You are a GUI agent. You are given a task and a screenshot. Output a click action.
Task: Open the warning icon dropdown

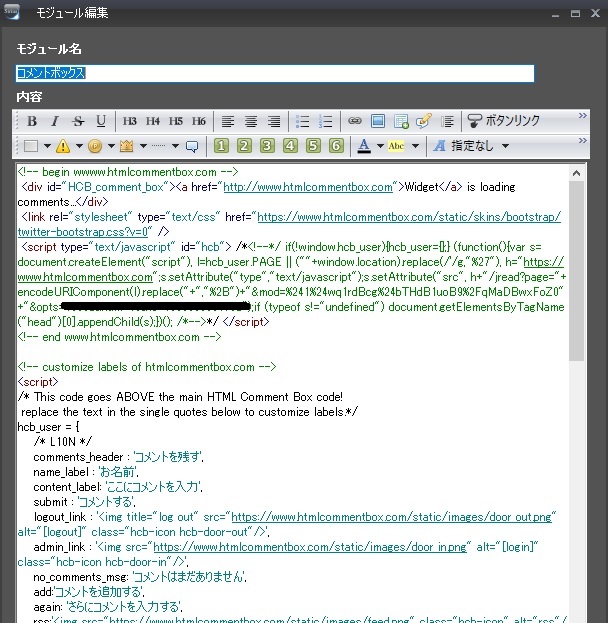(x=77, y=146)
